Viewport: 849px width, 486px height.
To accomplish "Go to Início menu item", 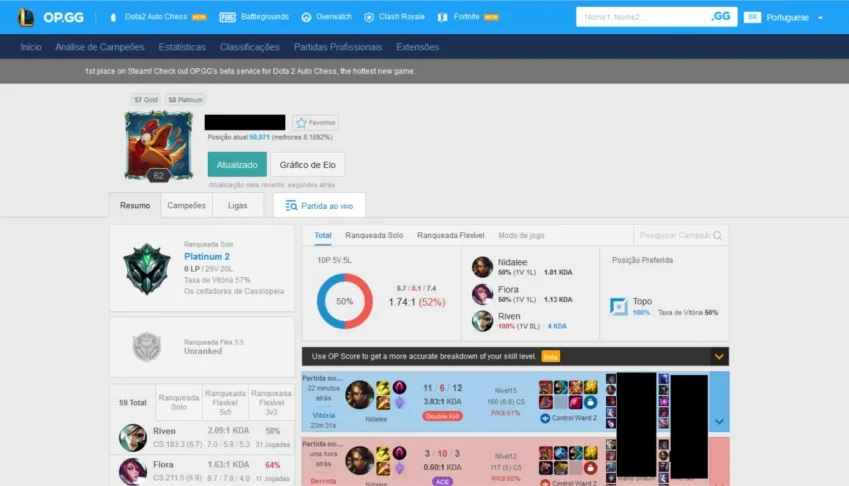I will [x=31, y=47].
